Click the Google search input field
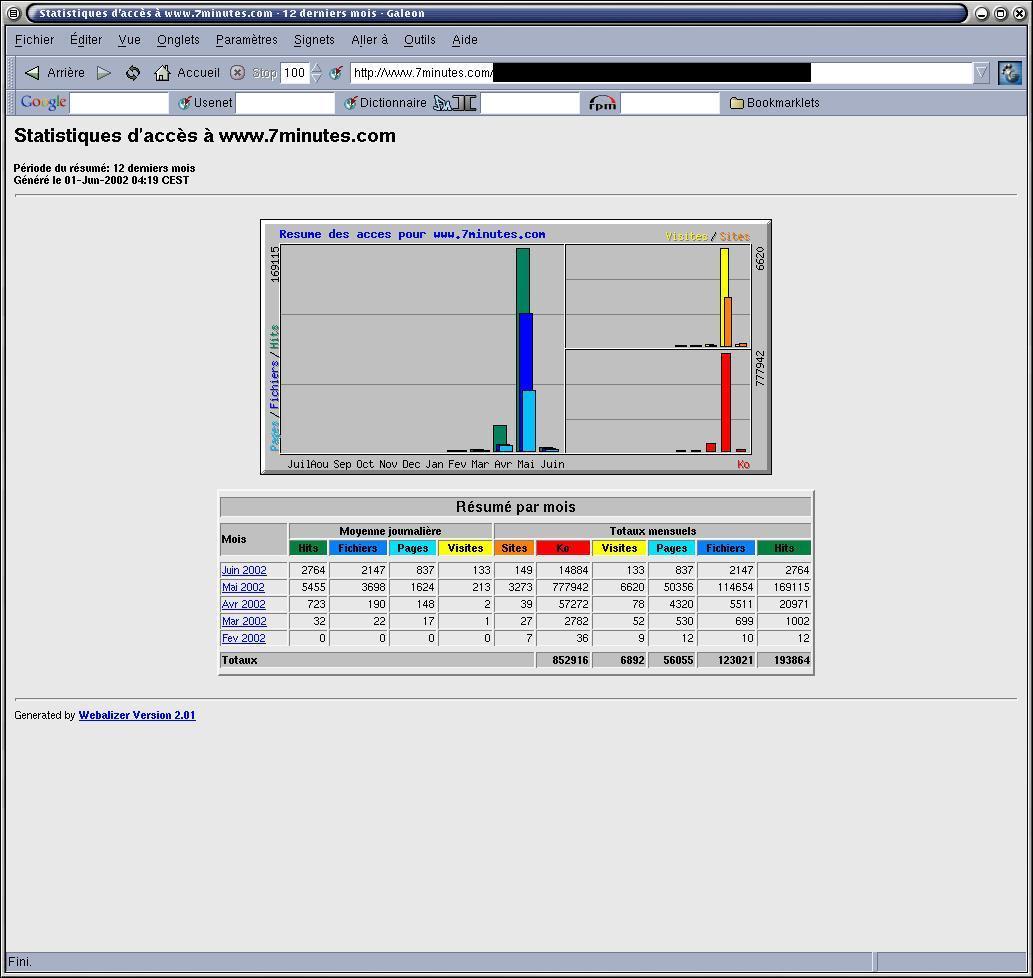Image resolution: width=1033 pixels, height=978 pixels. pyautogui.click(x=119, y=103)
